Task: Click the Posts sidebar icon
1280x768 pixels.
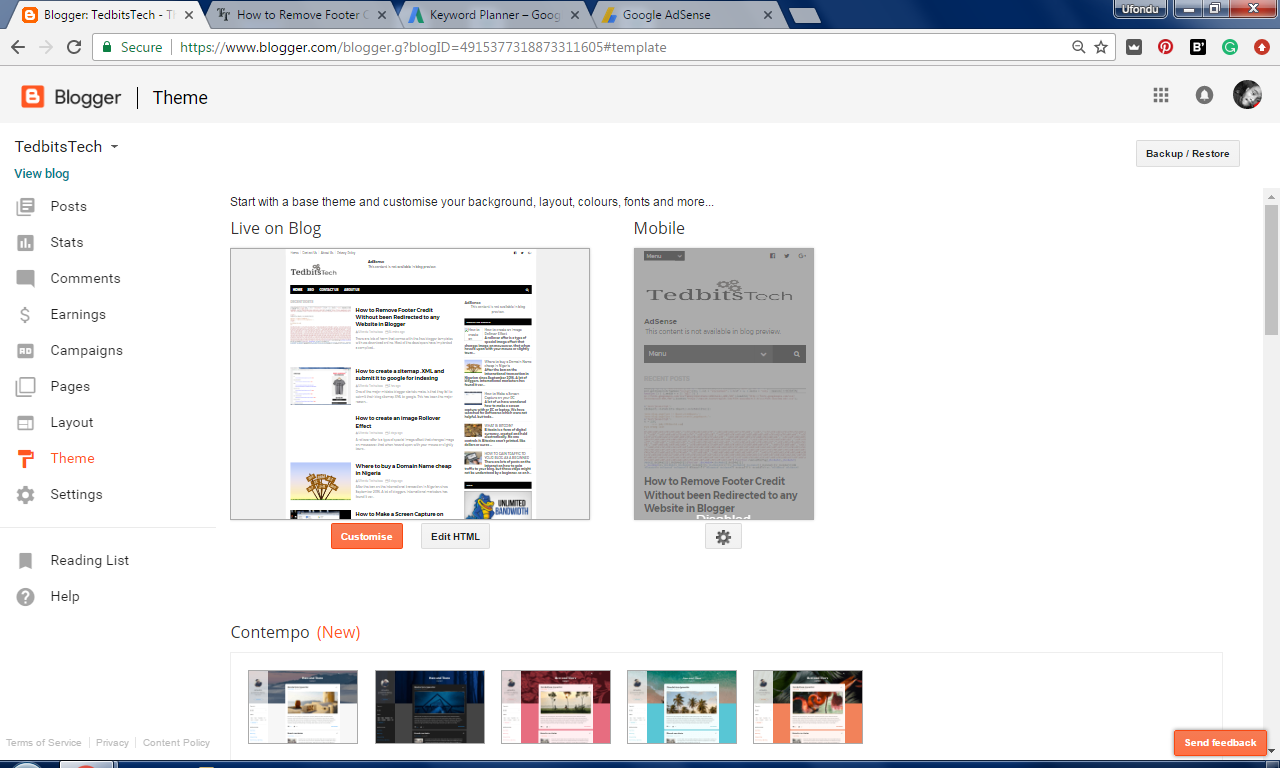Action: coord(26,206)
